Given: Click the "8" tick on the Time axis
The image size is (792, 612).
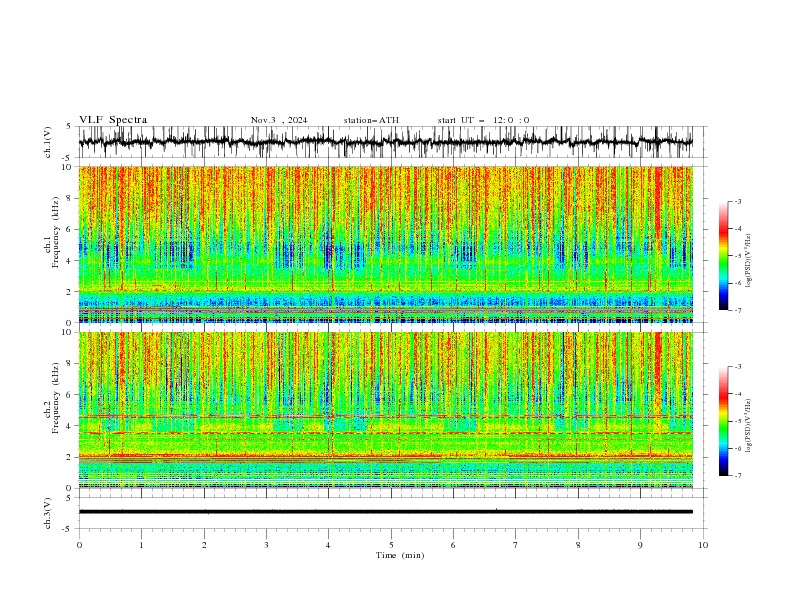Looking at the screenshot, I should tap(578, 545).
